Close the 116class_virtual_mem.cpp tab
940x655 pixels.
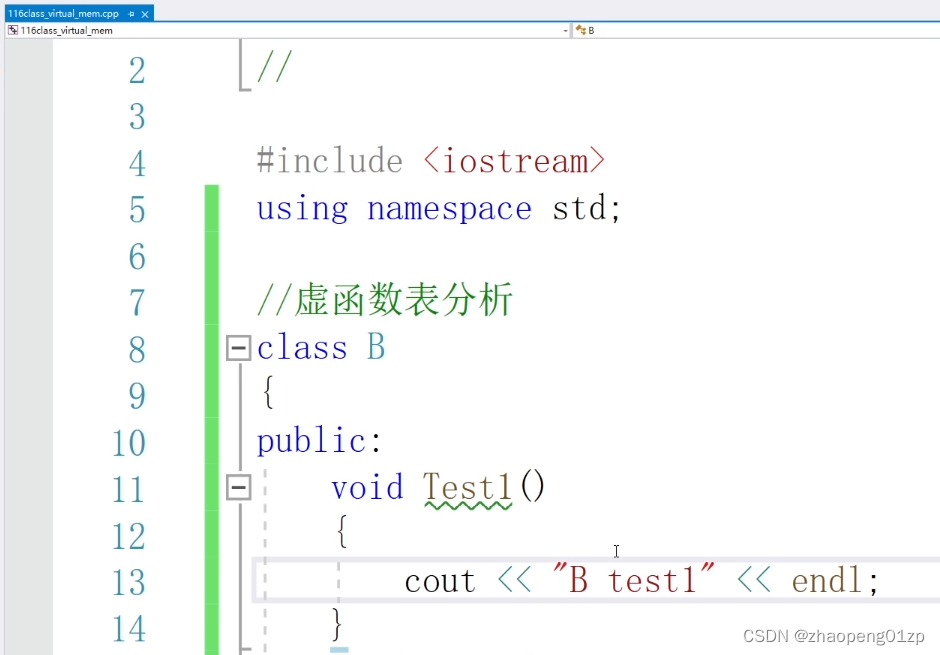pos(145,14)
